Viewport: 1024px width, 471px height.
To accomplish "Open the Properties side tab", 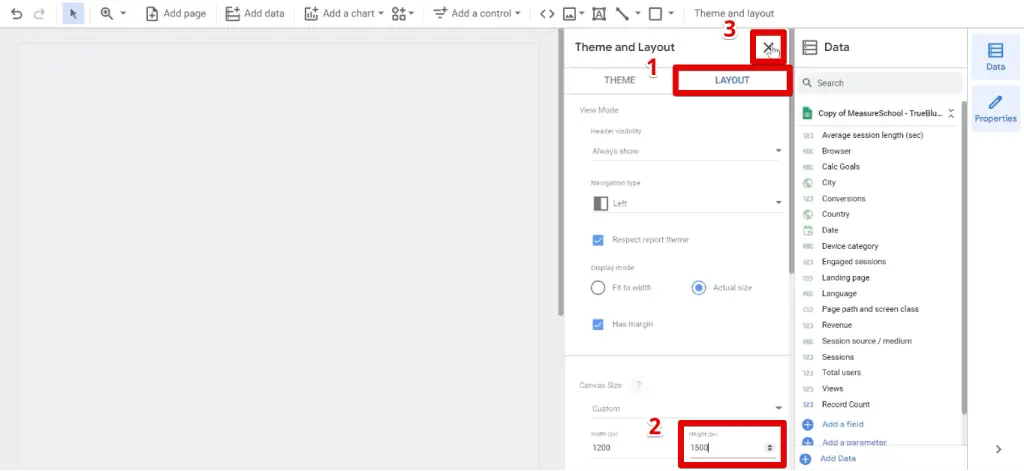I will point(995,109).
